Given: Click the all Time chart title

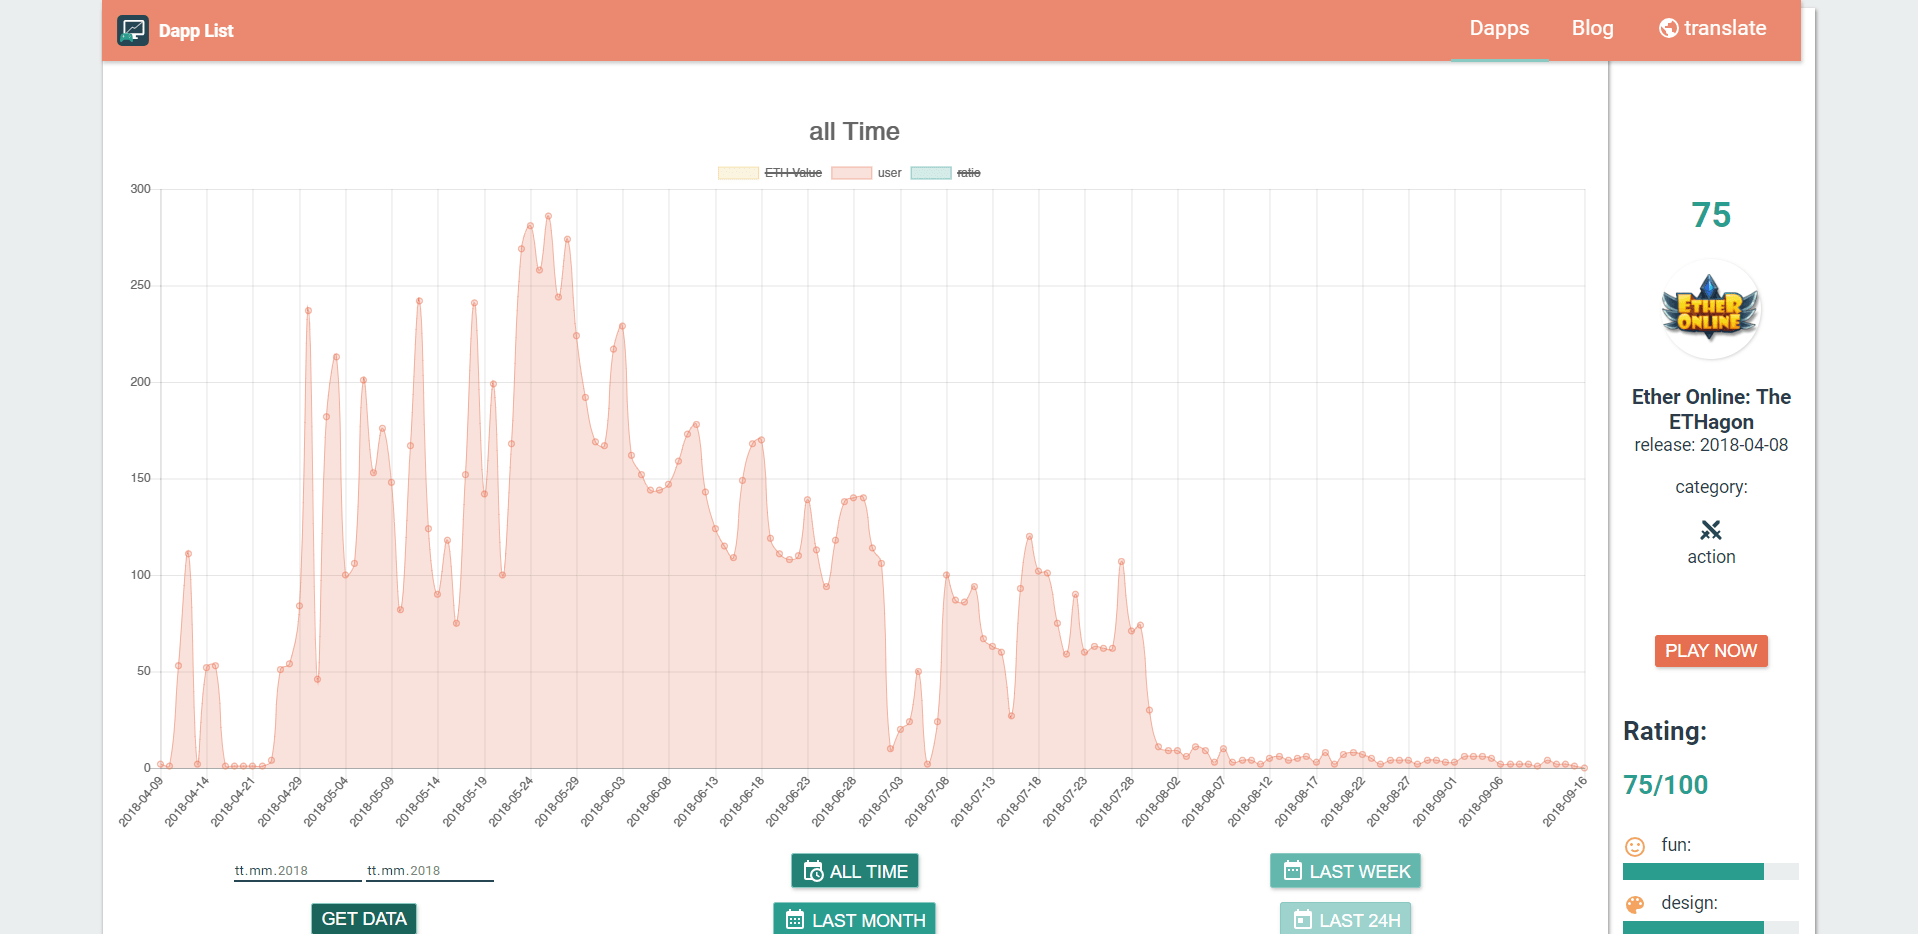Looking at the screenshot, I should click(x=854, y=132).
